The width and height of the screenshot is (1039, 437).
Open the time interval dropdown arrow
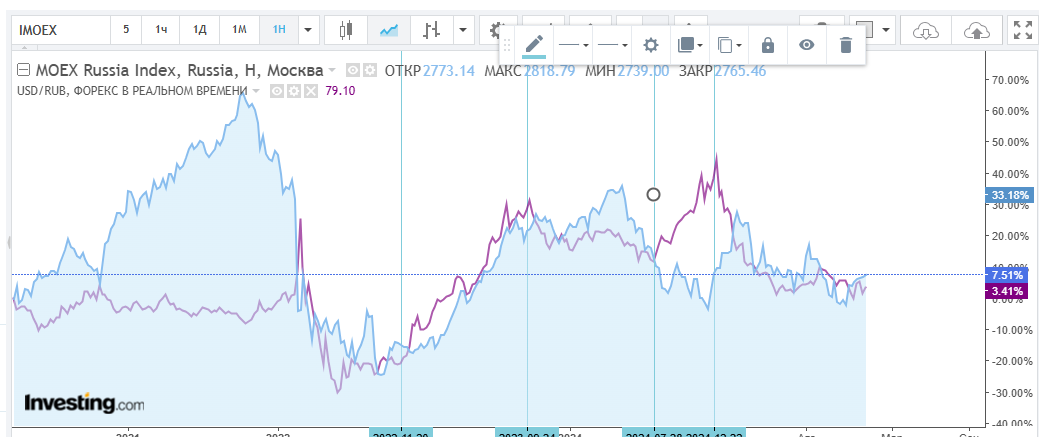[307, 29]
